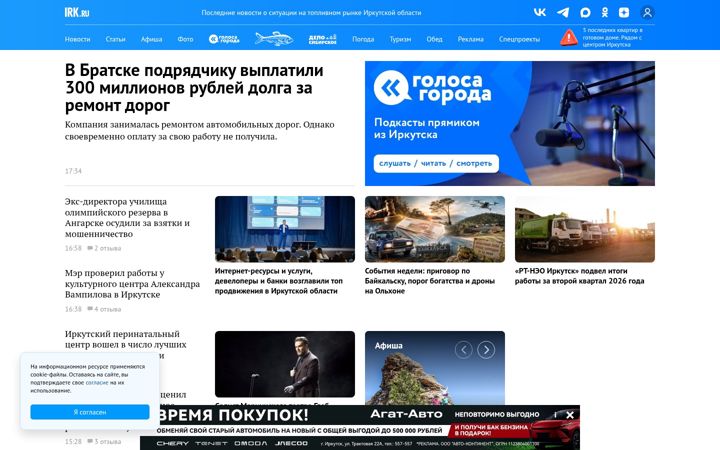Image resolution: width=720 pixels, height=450 pixels.
Task: Open the Братск contractor 300 million headline
Action: 194,88
